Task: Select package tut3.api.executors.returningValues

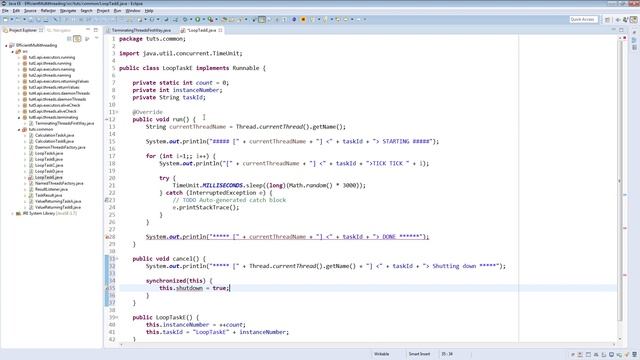Action: pos(58,82)
